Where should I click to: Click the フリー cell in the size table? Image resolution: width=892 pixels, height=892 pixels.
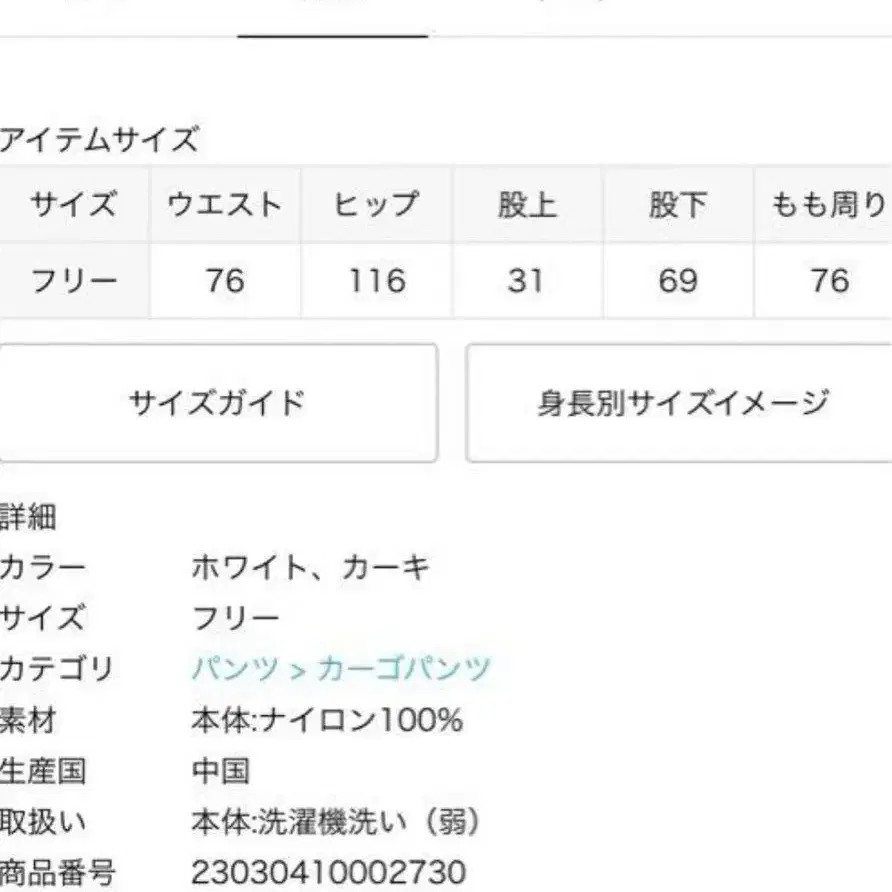74,281
